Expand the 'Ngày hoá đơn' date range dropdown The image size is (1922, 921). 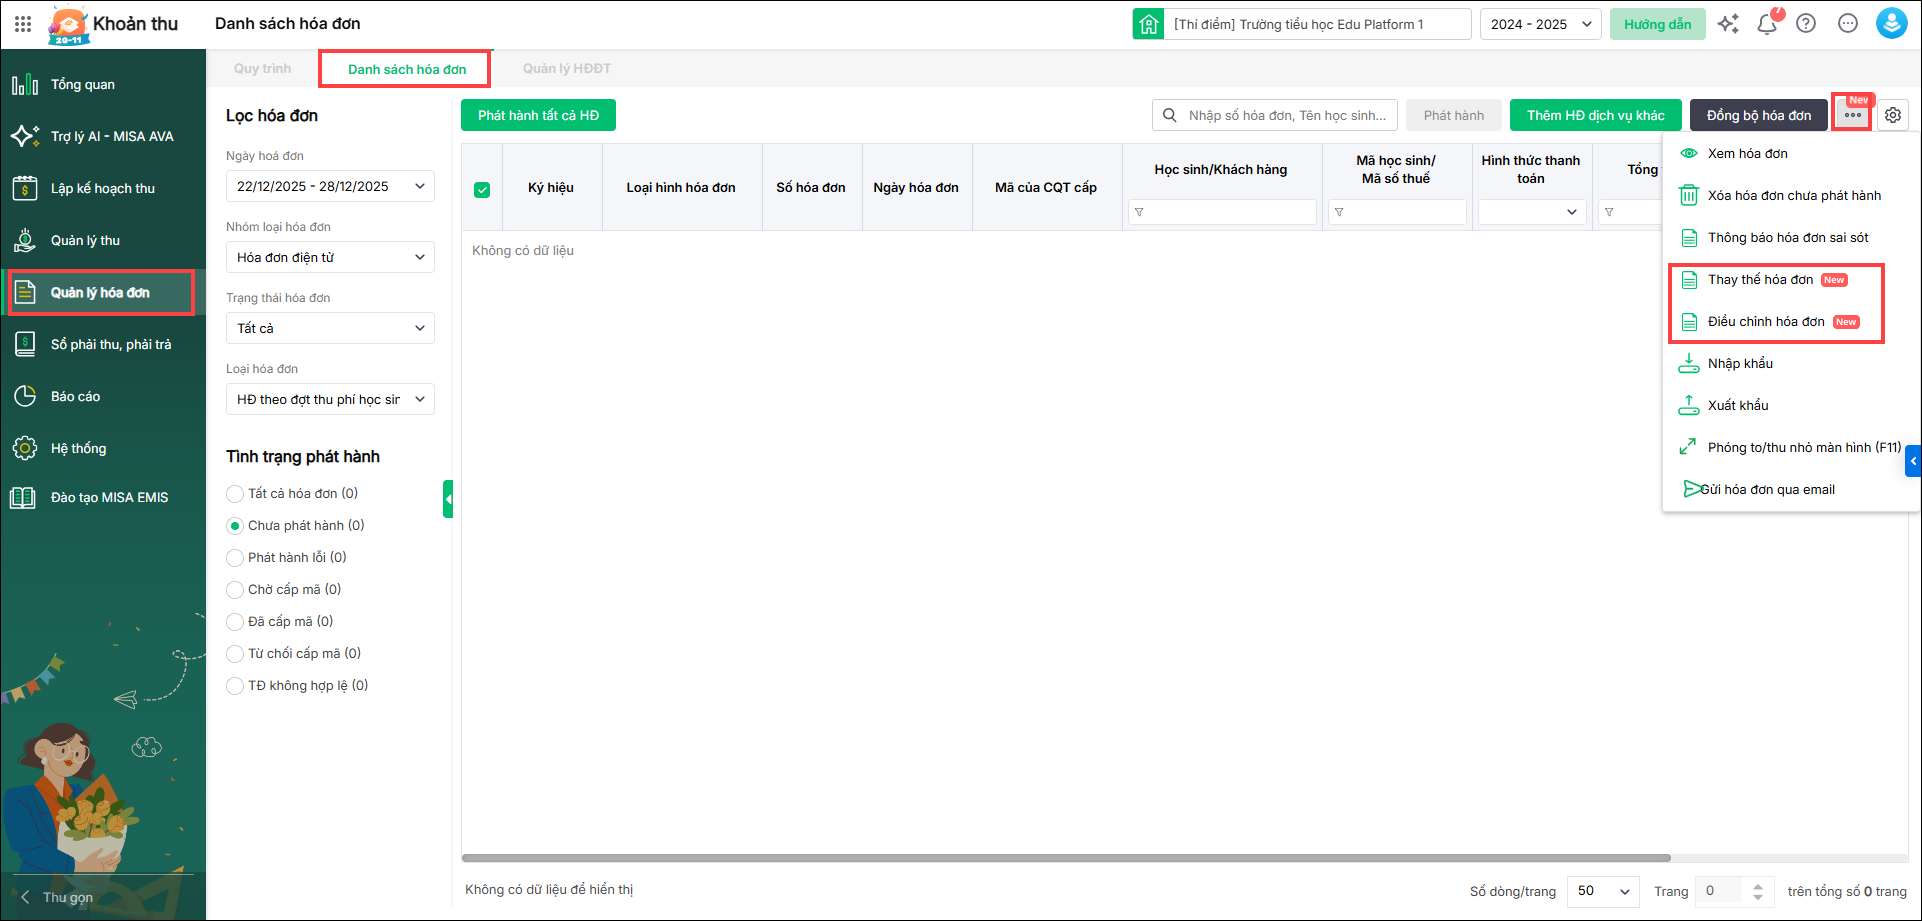pos(330,186)
